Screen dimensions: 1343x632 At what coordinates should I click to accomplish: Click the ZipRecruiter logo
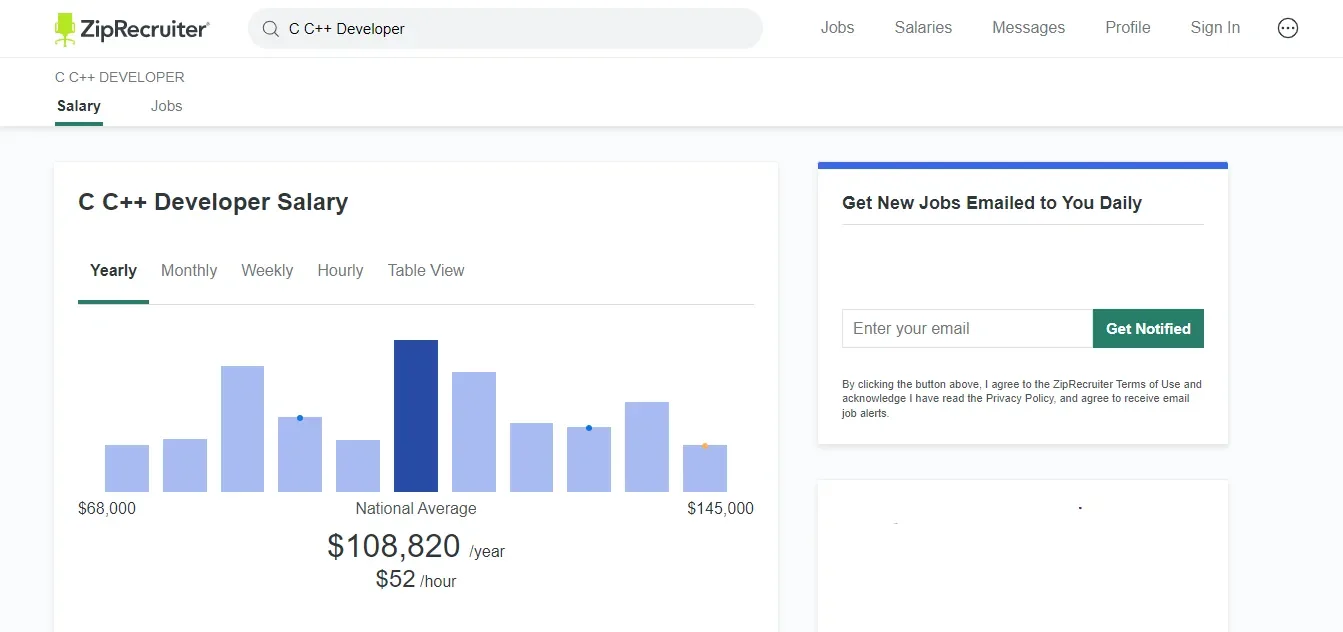point(131,29)
